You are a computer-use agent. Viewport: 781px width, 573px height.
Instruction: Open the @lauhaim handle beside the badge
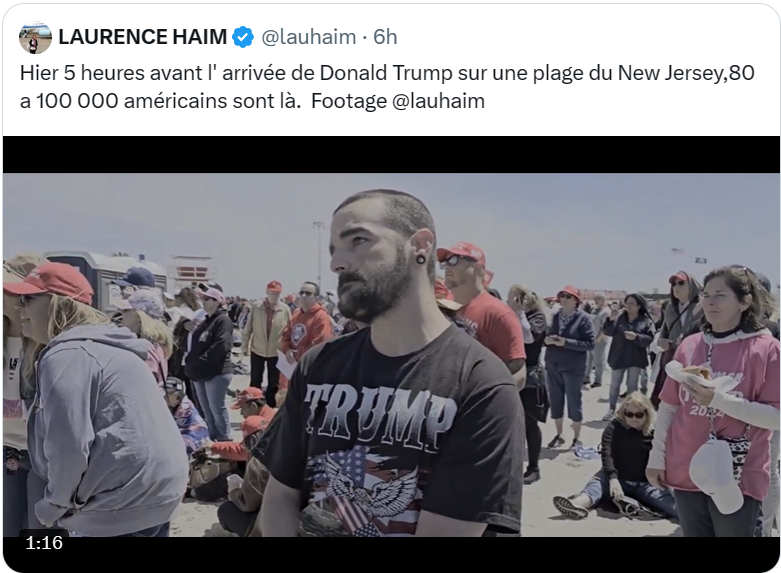(x=309, y=37)
